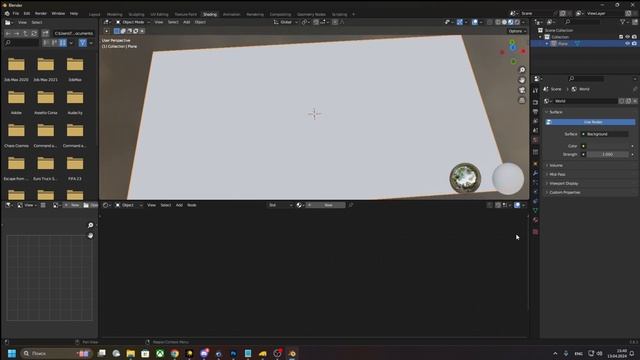Click the viewport pan hand gizmo
Image resolution: width=640 pixels, height=360 pixels.
[522, 80]
